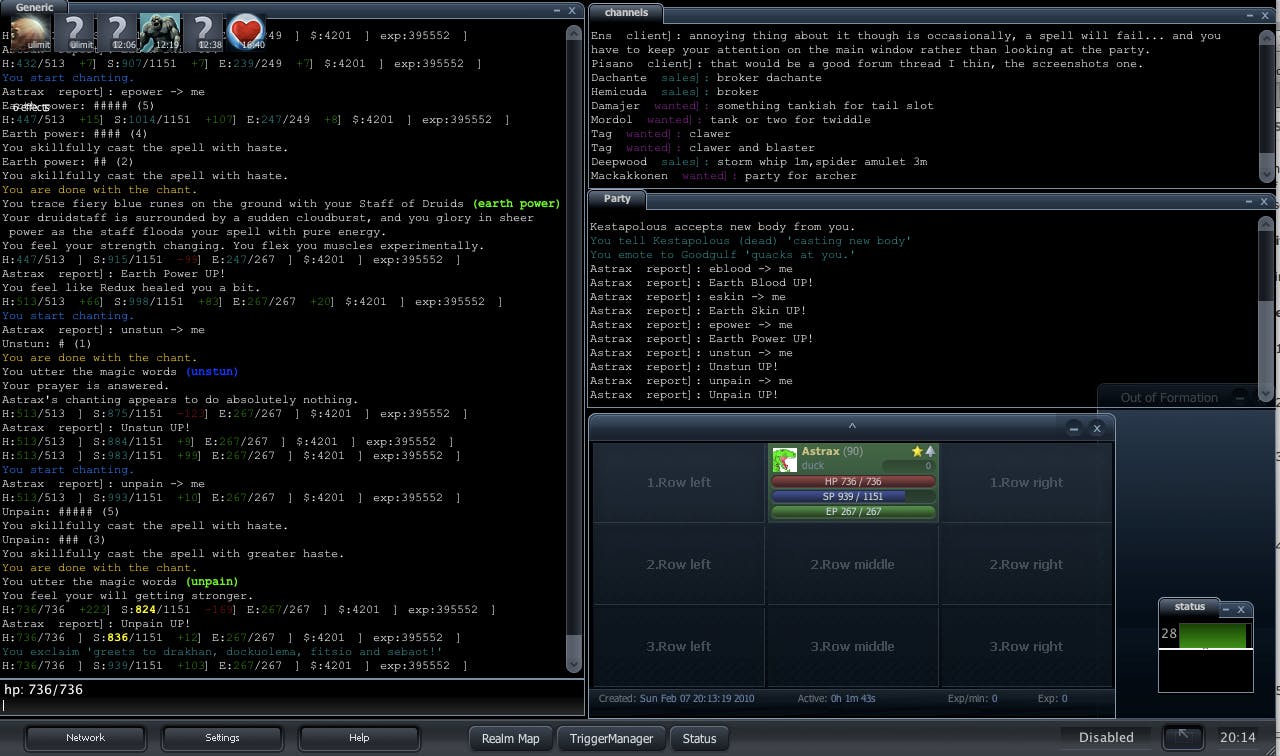
Task: Click the unknown effect icon timed 12:38
Action: coord(205,32)
